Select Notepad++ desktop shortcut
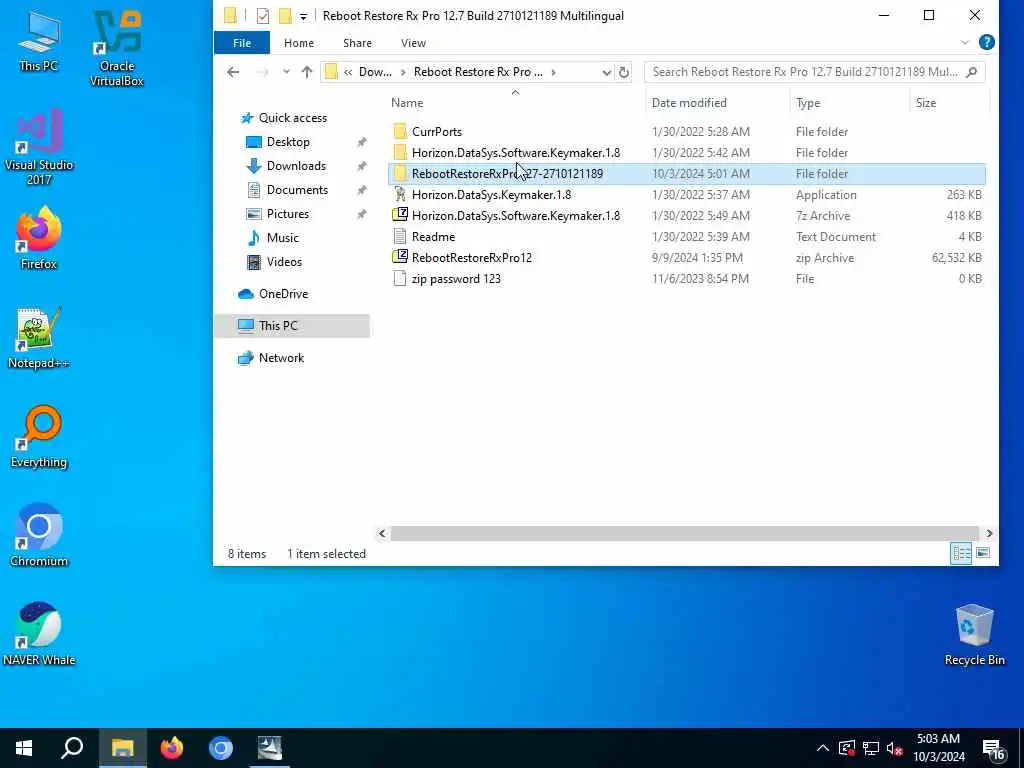1024x768 pixels. (x=39, y=337)
